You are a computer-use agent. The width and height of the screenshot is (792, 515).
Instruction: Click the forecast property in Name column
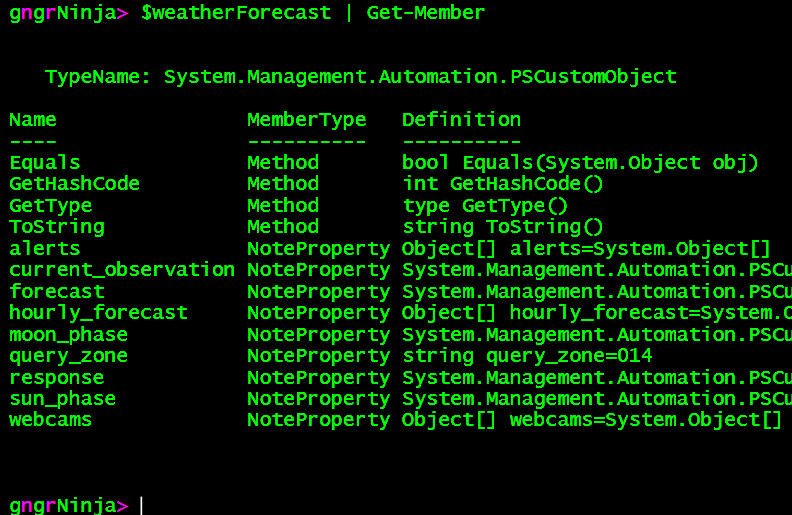coord(57,291)
